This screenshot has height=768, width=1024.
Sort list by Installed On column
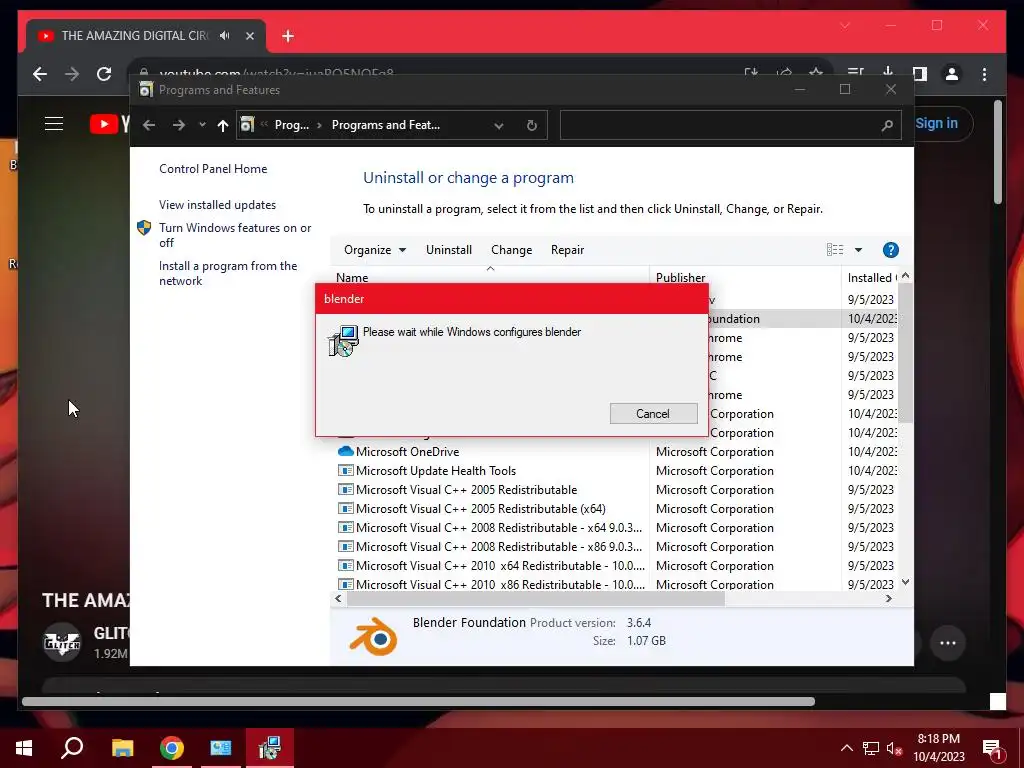point(871,278)
